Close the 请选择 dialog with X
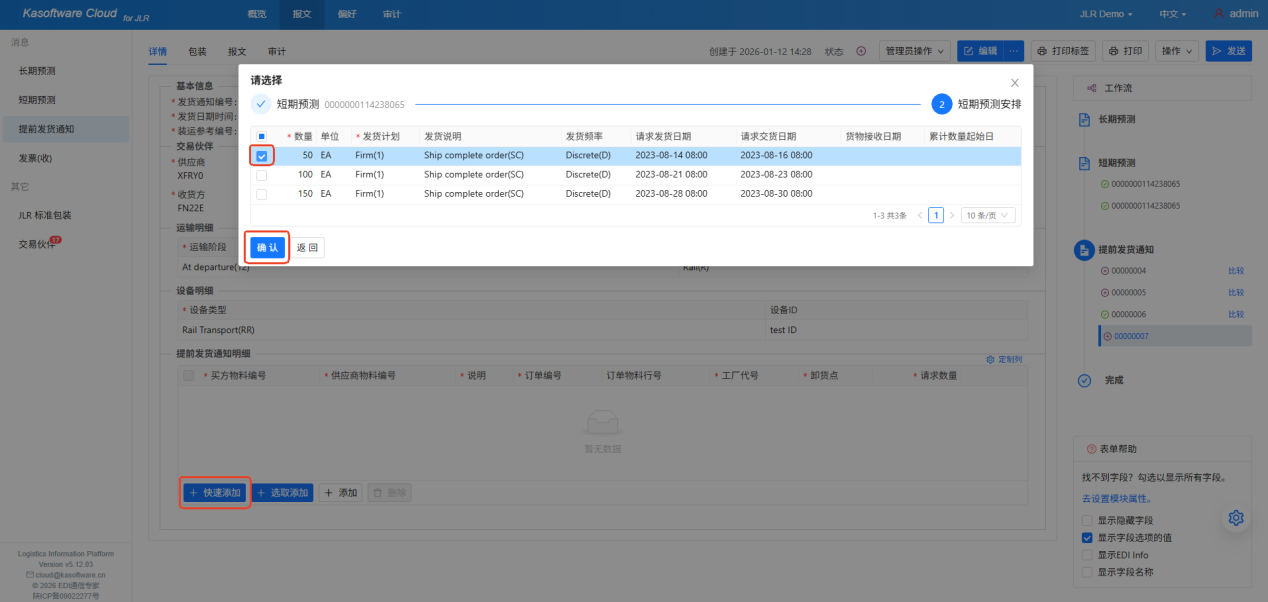The width and height of the screenshot is (1268, 602). (1015, 83)
